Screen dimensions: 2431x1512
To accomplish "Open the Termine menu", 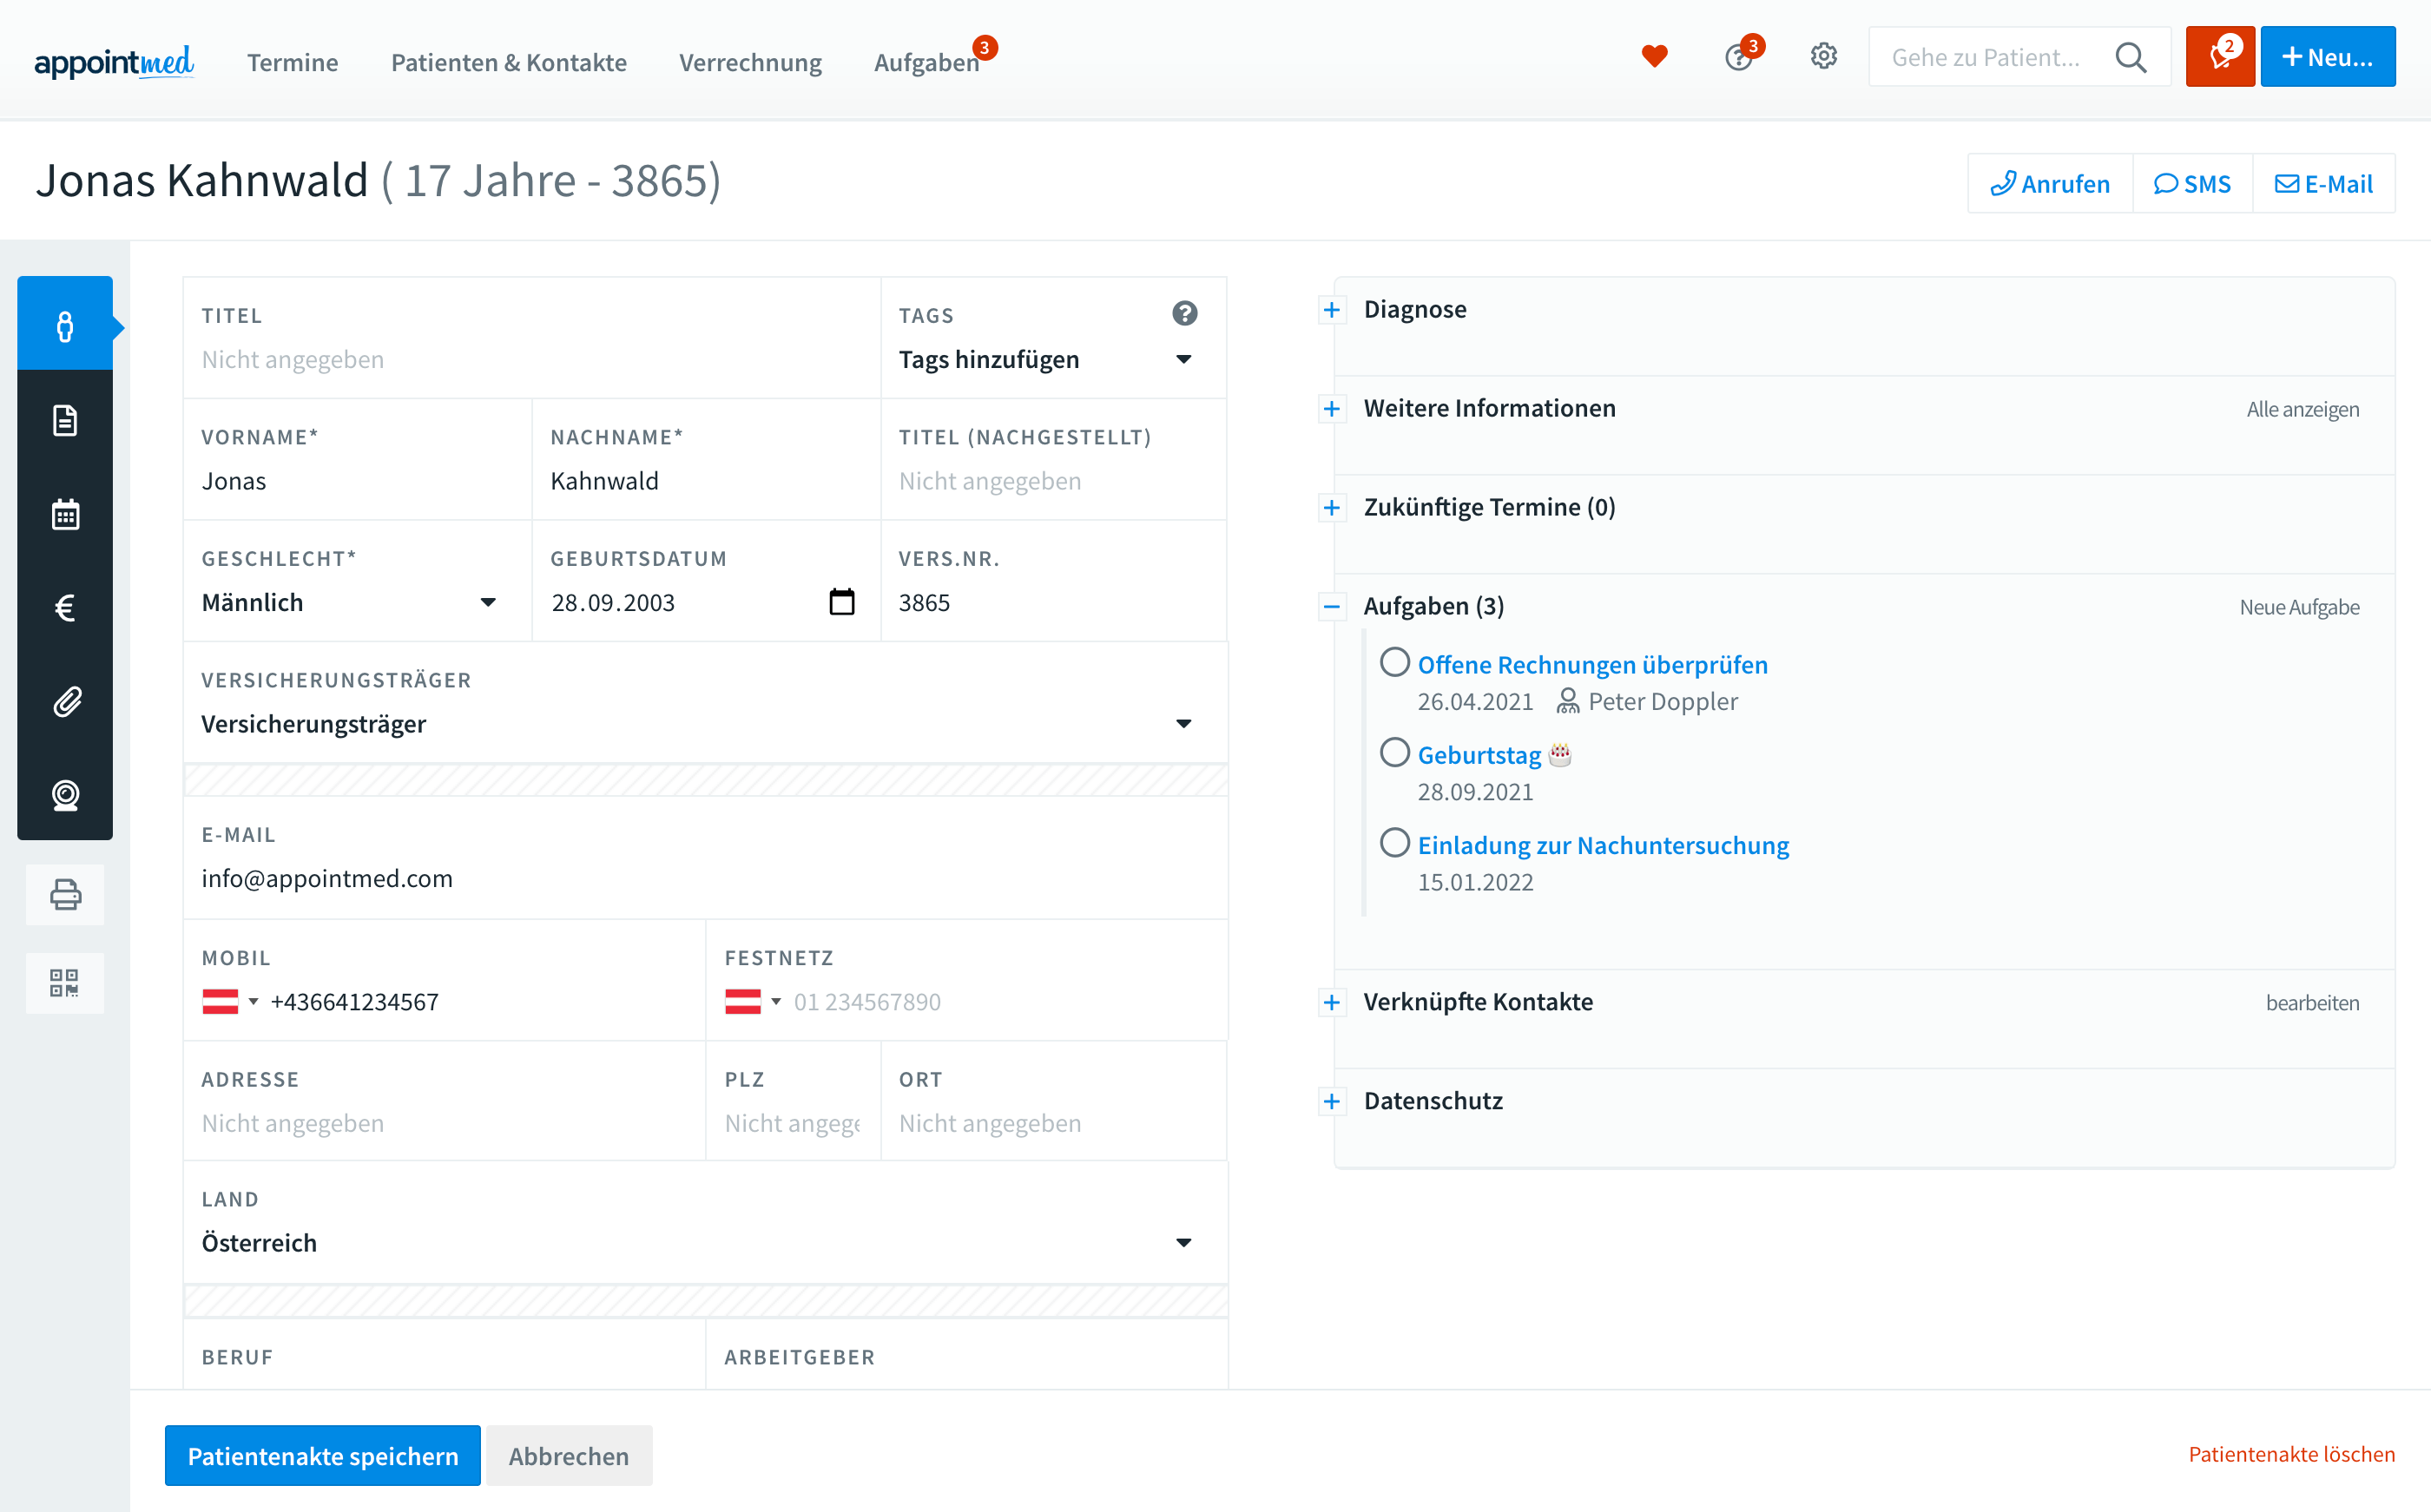I will (292, 62).
